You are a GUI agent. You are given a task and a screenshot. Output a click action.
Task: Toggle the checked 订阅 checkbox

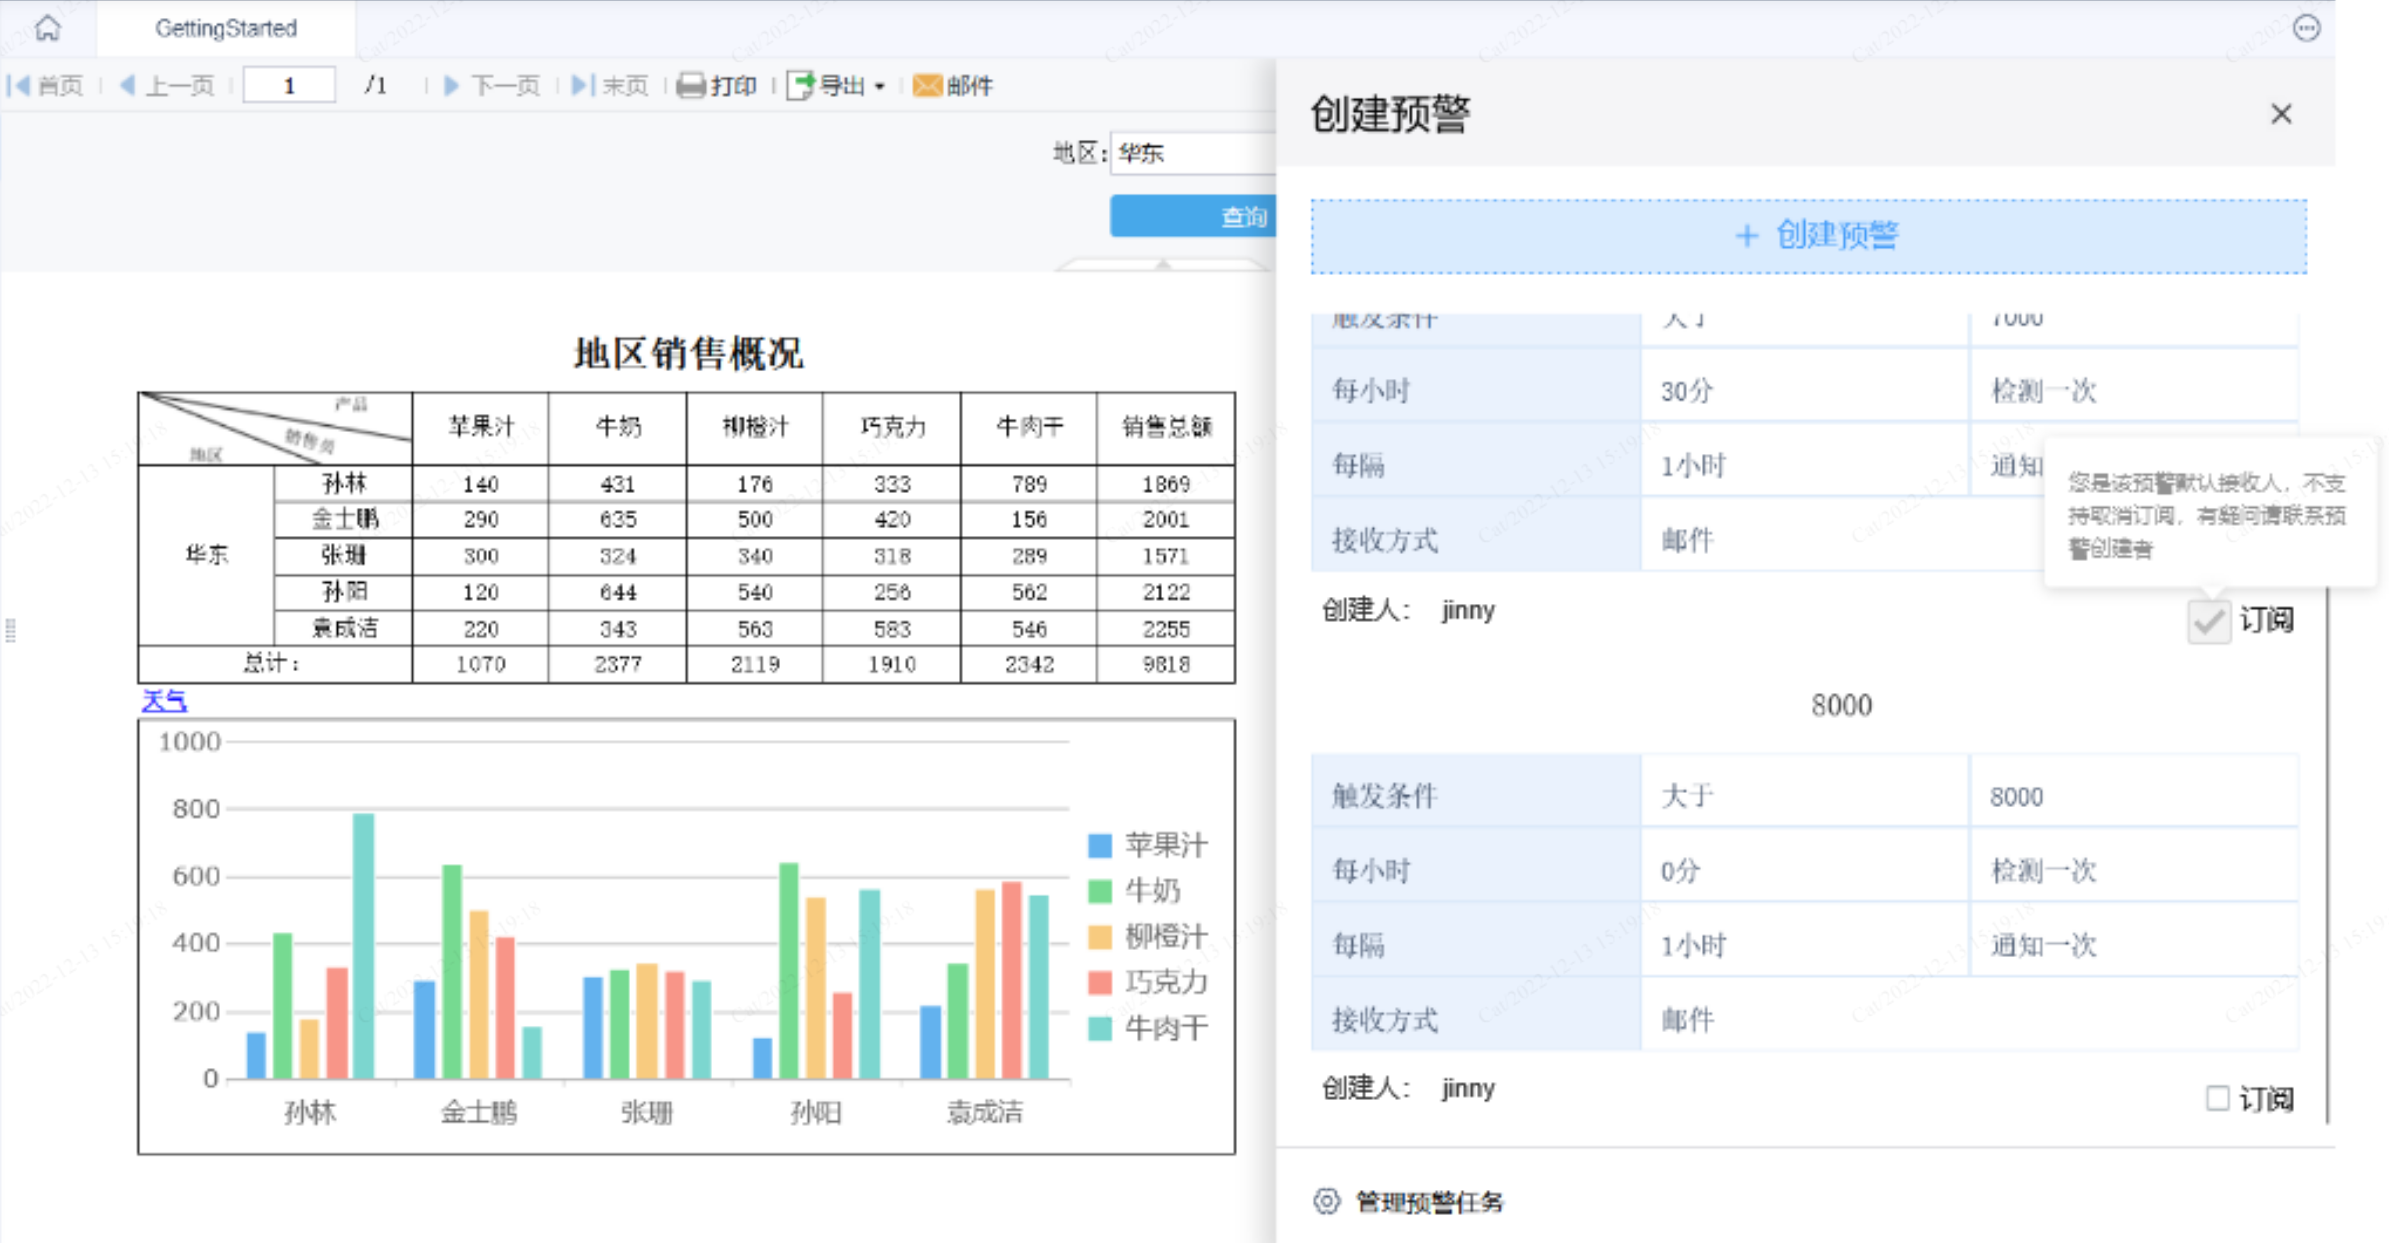pos(2208,621)
